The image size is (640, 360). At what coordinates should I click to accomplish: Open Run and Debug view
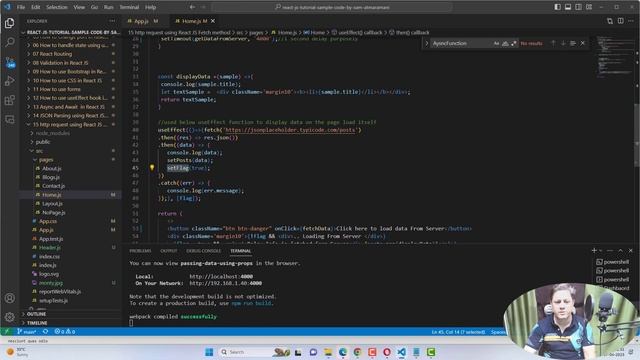(9, 81)
